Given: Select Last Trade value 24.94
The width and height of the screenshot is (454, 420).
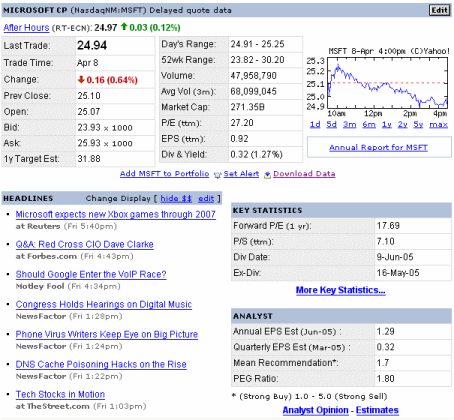Looking at the screenshot, I should (92, 45).
